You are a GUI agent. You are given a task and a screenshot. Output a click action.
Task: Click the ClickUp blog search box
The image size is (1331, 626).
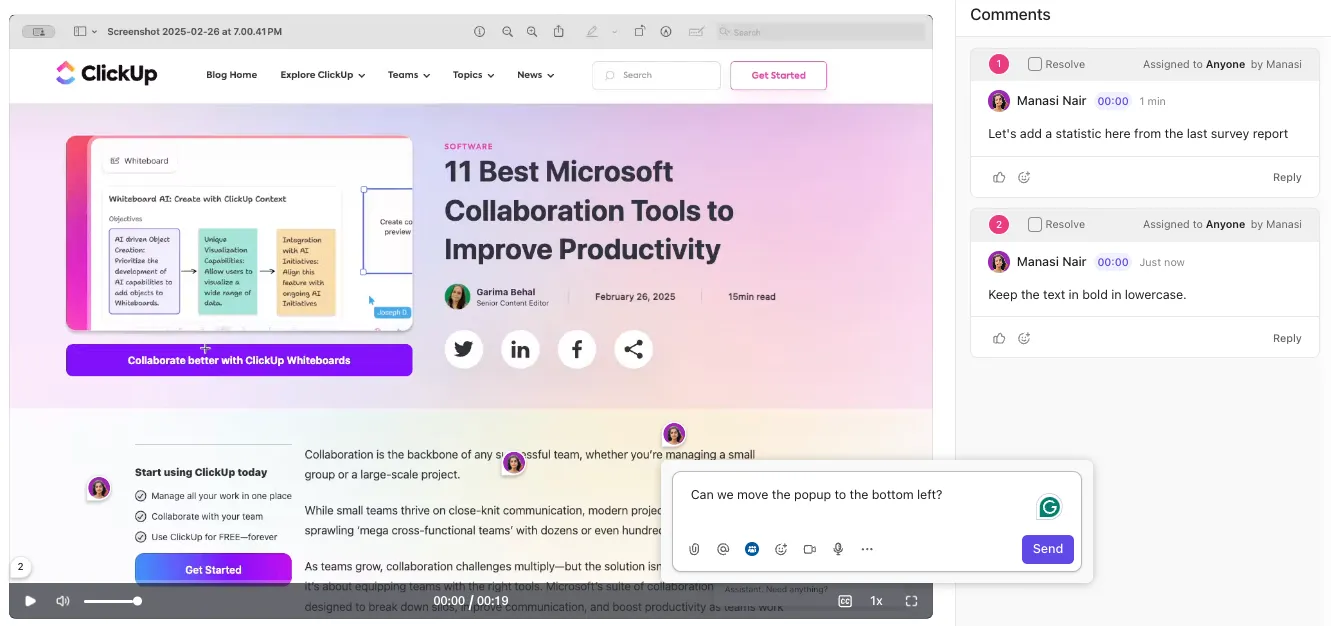656,75
